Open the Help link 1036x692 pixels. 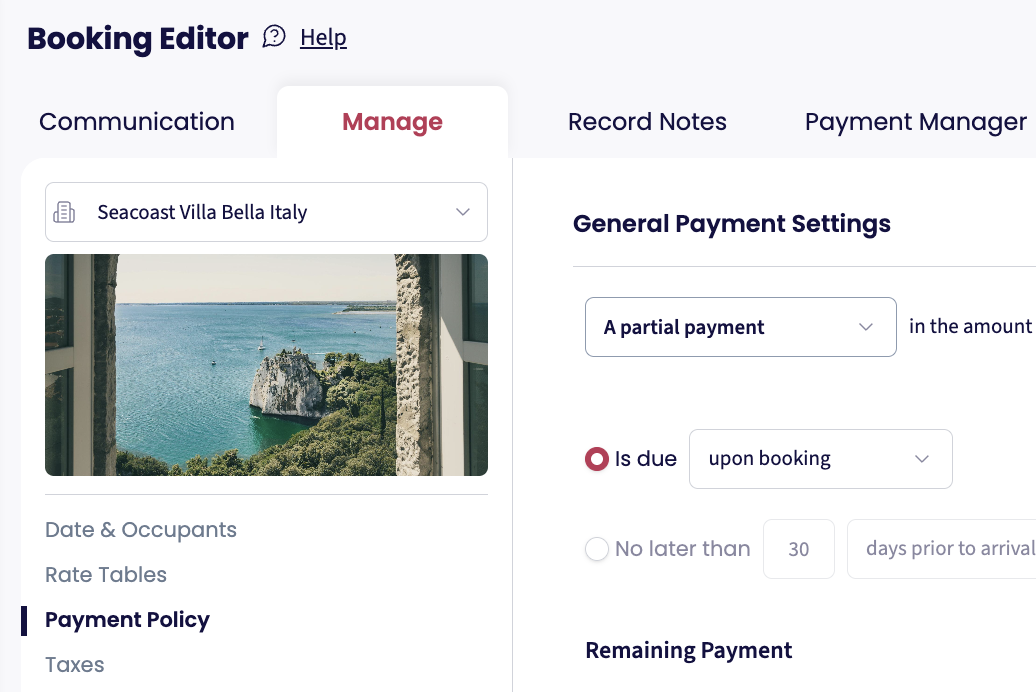(x=323, y=37)
